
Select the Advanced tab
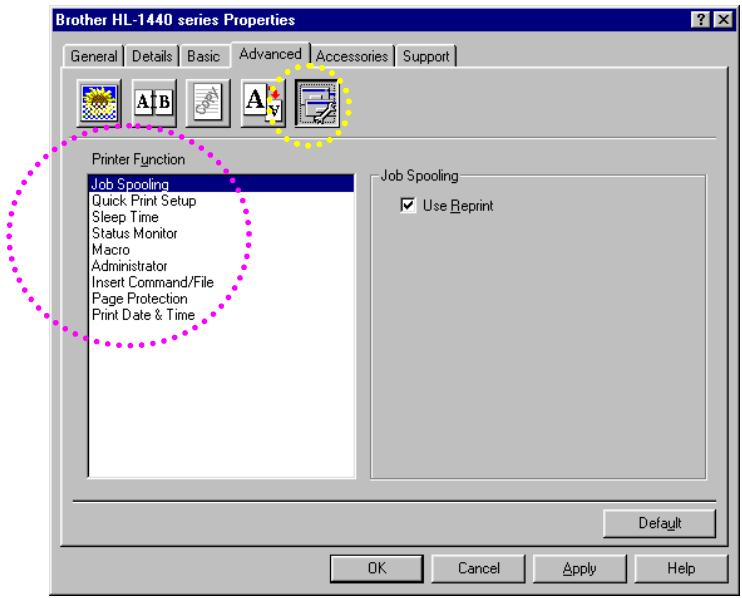[270, 54]
